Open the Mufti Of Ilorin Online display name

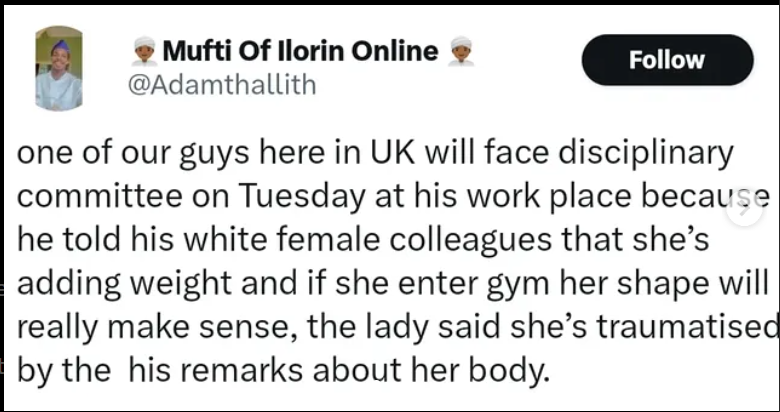tap(300, 51)
